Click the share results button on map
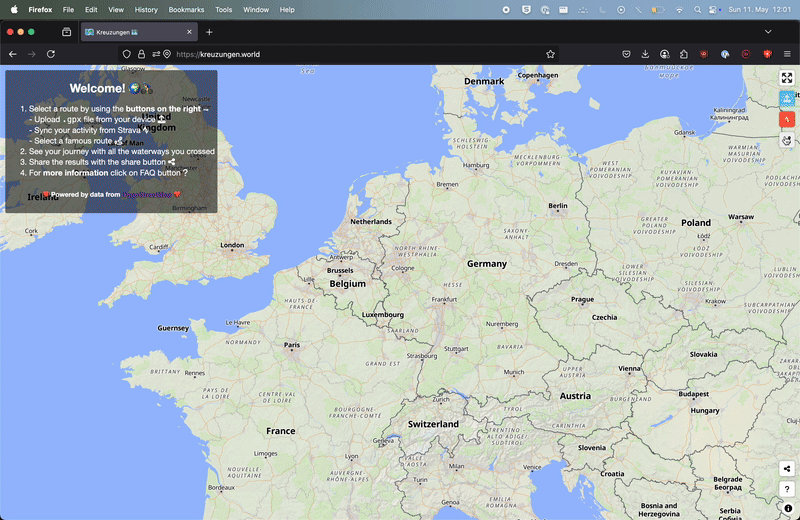 tap(787, 468)
